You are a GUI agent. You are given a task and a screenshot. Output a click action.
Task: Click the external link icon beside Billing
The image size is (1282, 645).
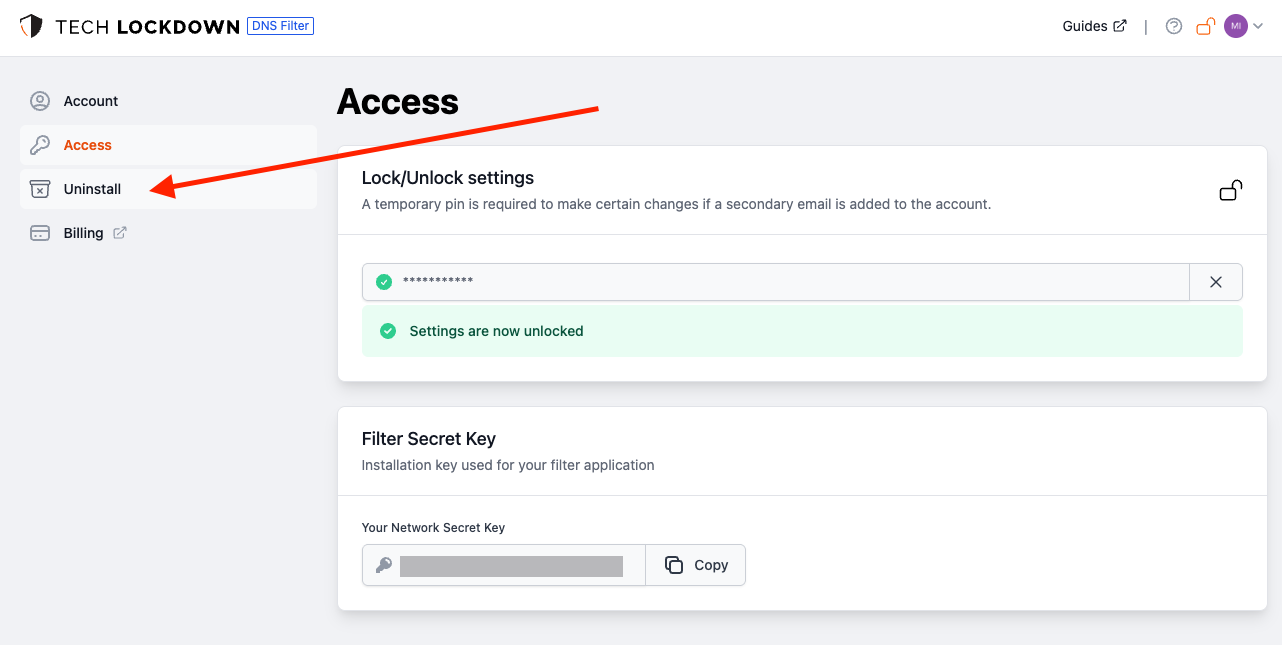(x=120, y=233)
